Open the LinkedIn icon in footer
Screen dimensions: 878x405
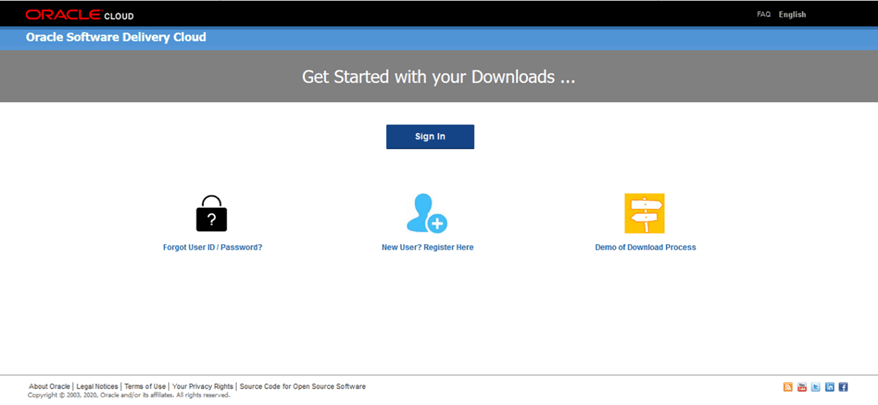pos(830,387)
